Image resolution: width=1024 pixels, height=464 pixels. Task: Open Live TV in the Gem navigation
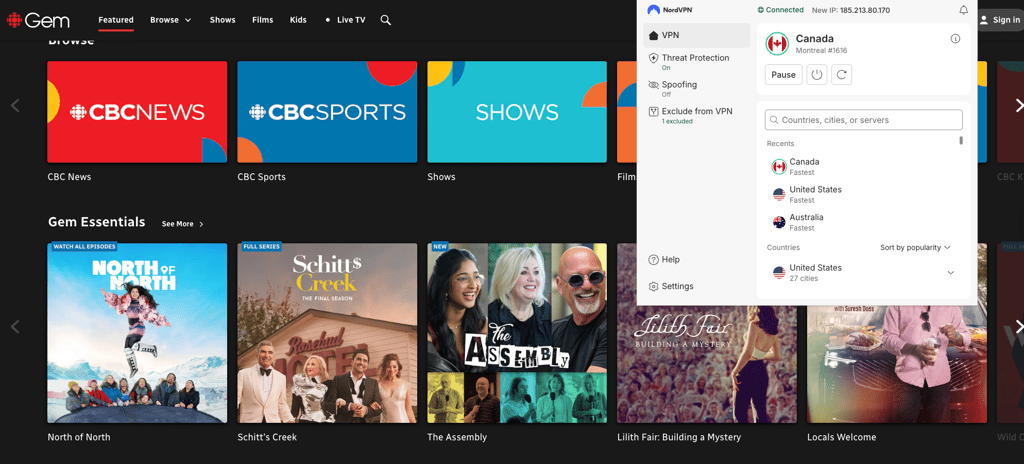[345, 20]
